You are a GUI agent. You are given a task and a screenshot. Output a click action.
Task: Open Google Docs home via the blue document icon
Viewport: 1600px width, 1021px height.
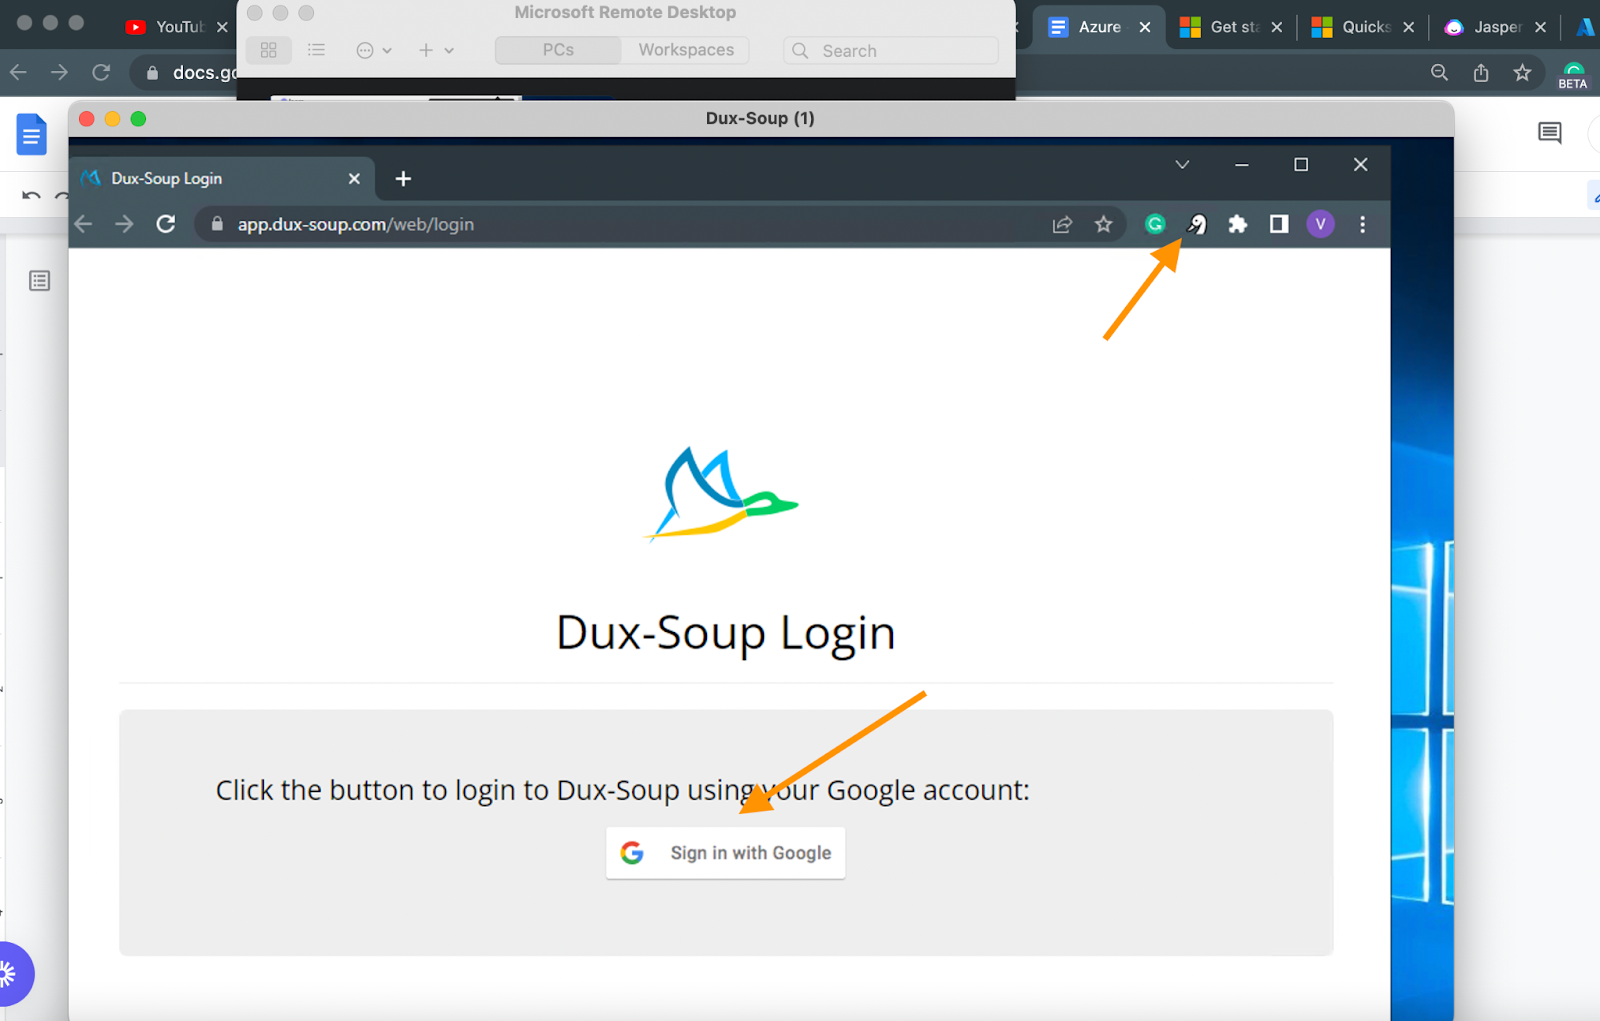point(32,134)
